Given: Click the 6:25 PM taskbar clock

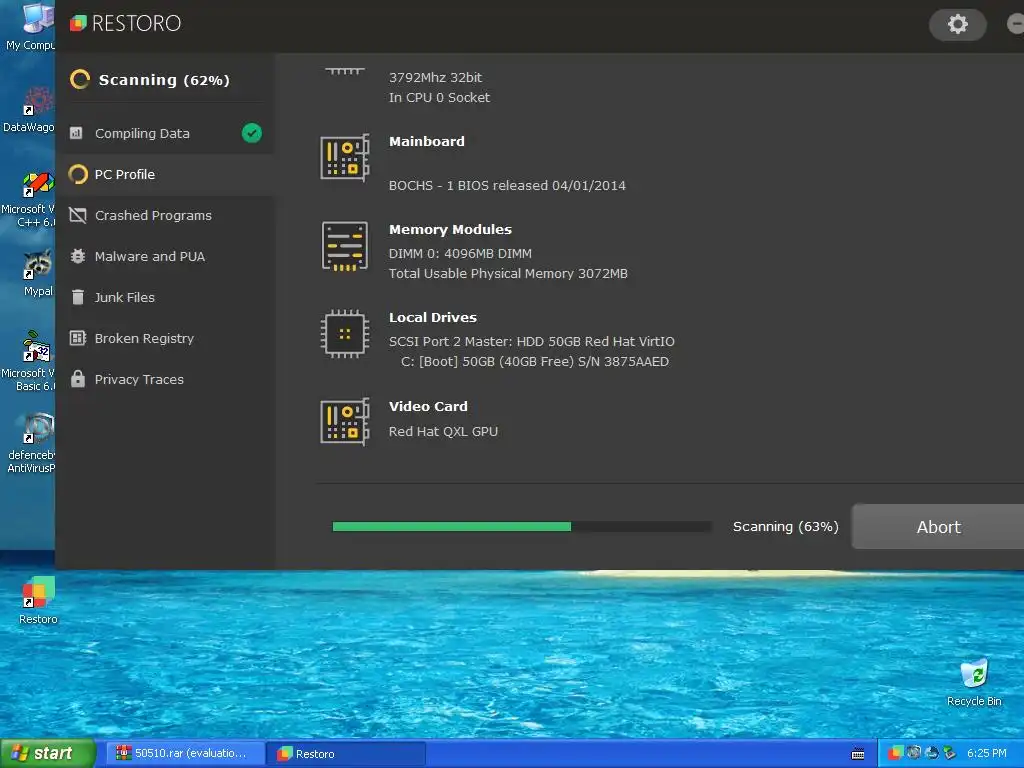Looking at the screenshot, I should coord(986,754).
